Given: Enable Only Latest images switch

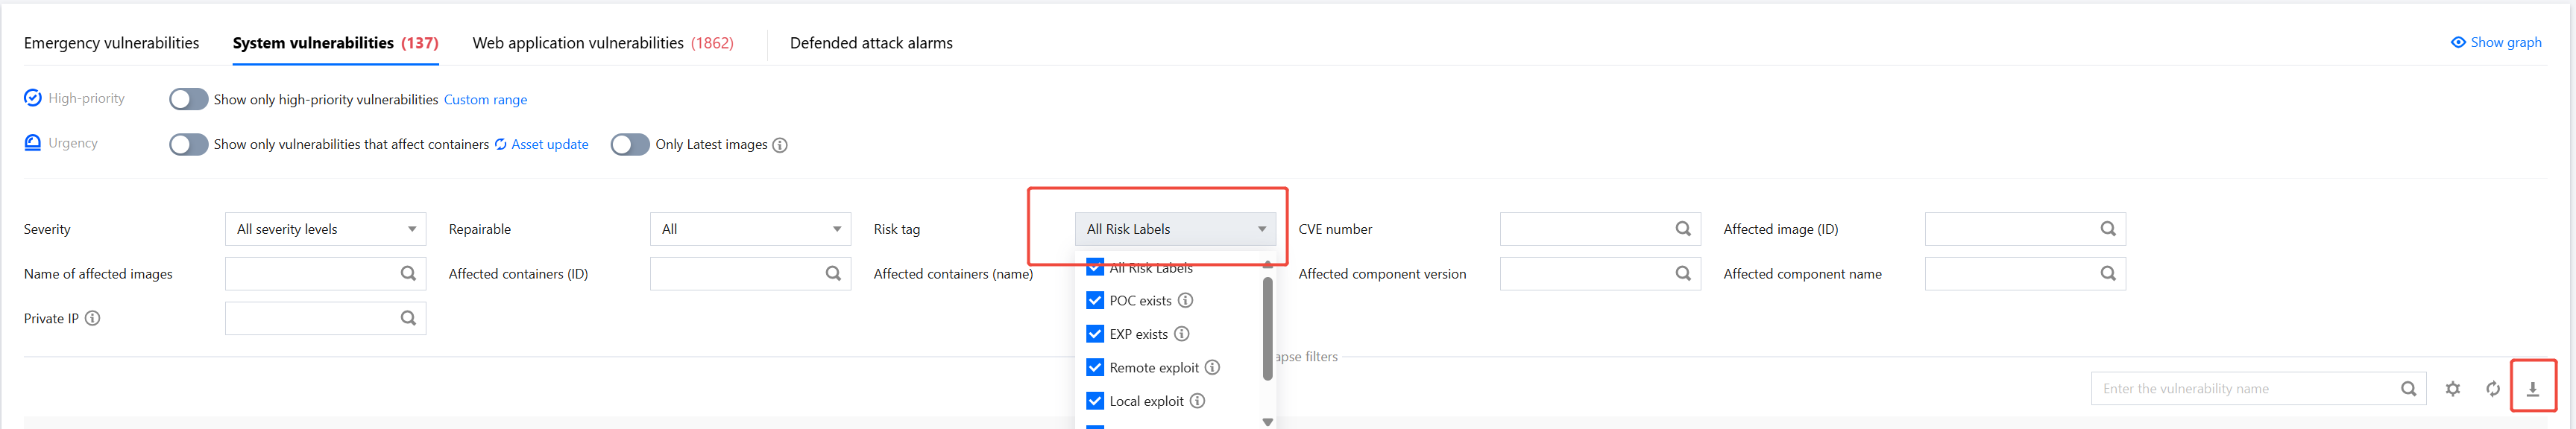Looking at the screenshot, I should coord(629,145).
